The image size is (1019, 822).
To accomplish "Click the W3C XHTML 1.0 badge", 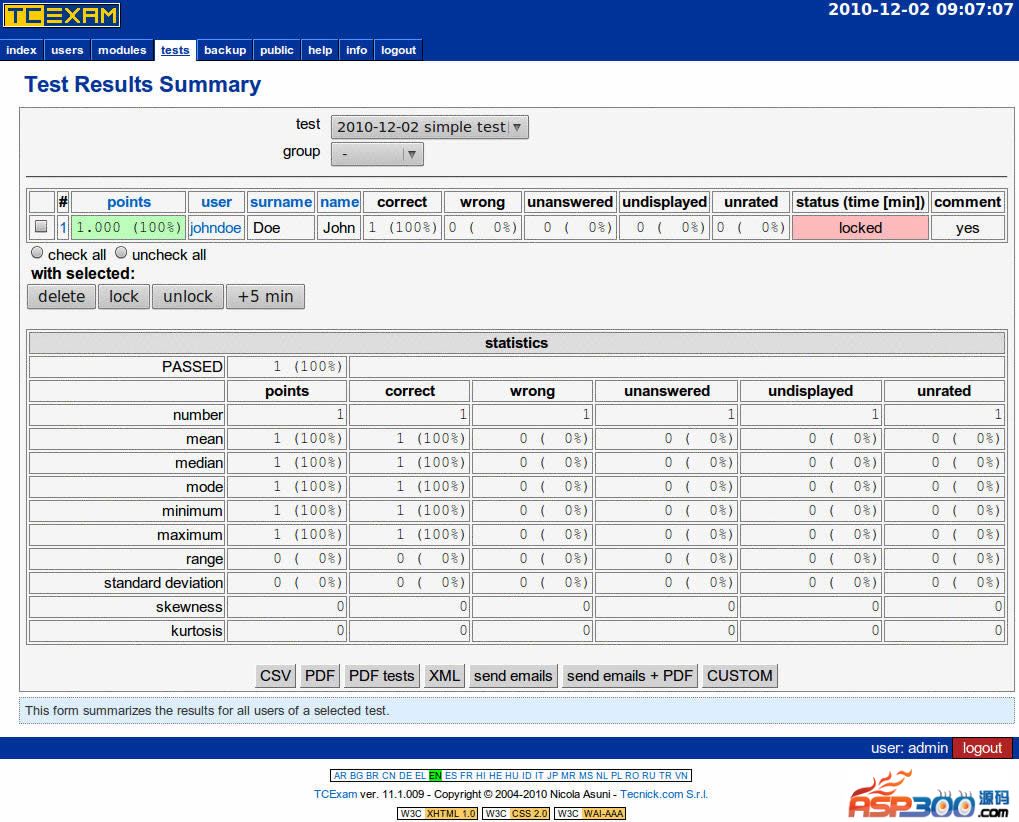I will 438,813.
